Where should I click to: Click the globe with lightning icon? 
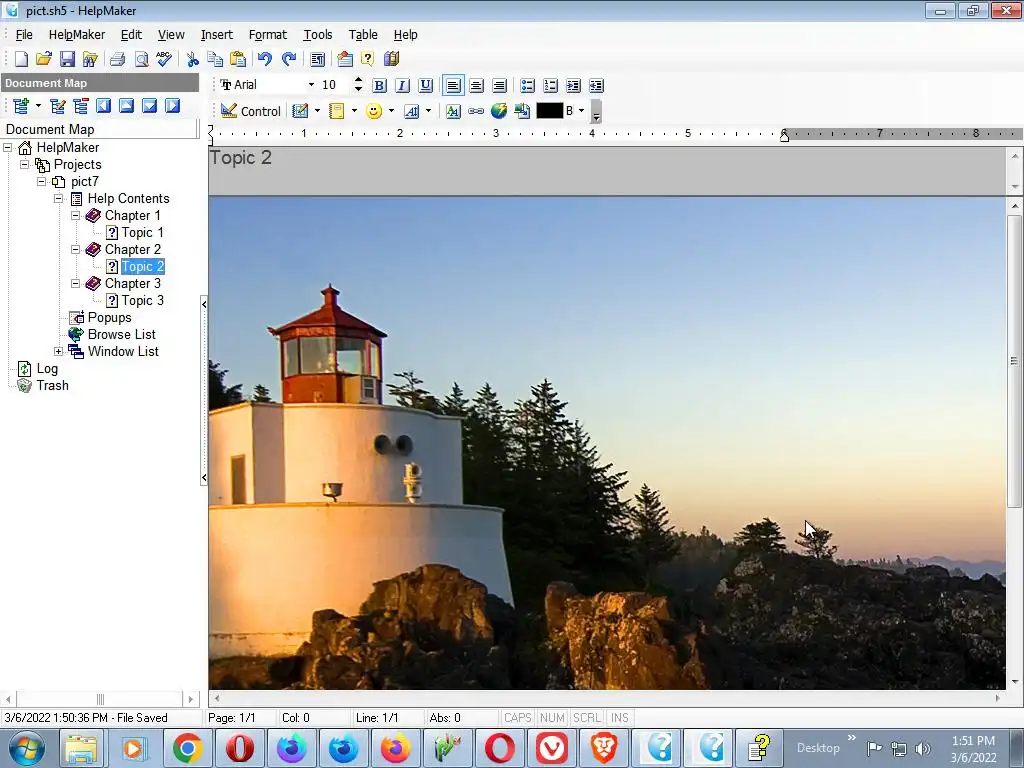[x=499, y=111]
